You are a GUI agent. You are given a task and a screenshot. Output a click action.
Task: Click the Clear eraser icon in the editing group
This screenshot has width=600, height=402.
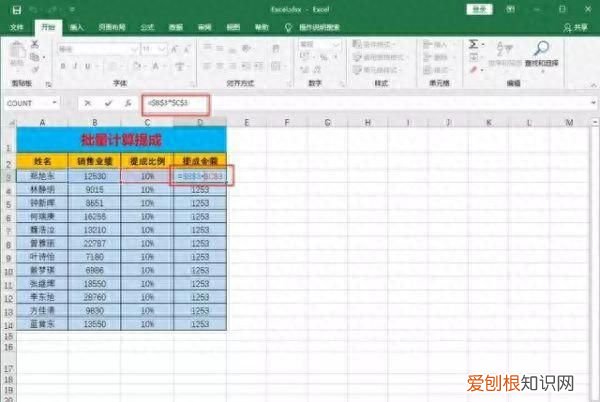coord(474,70)
